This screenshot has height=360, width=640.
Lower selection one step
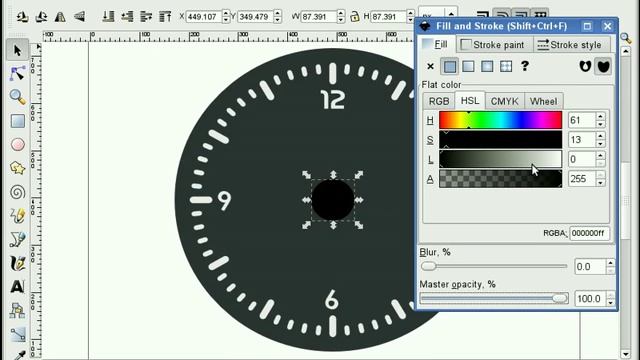(x=127, y=17)
